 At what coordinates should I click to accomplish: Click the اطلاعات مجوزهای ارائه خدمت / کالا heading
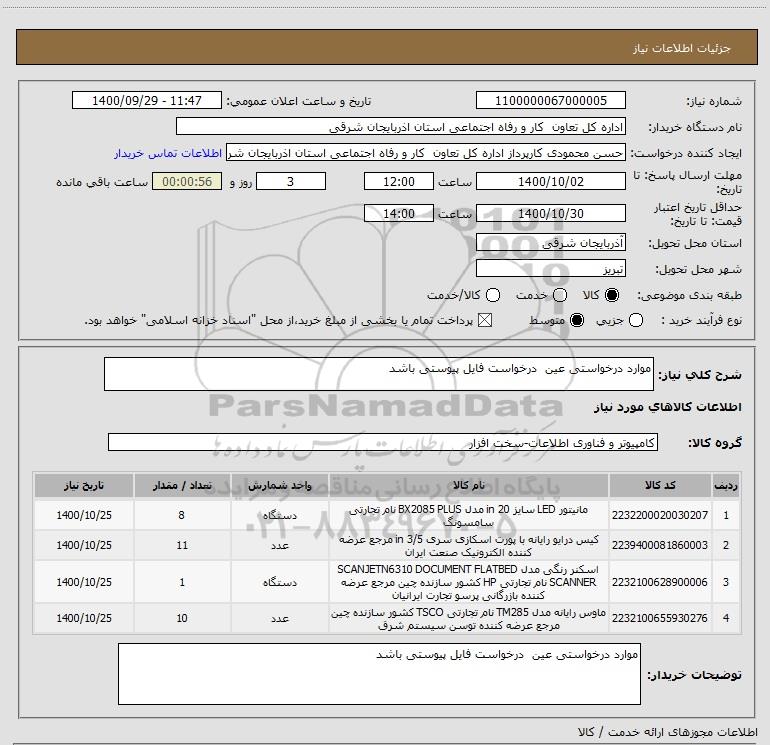point(667,732)
